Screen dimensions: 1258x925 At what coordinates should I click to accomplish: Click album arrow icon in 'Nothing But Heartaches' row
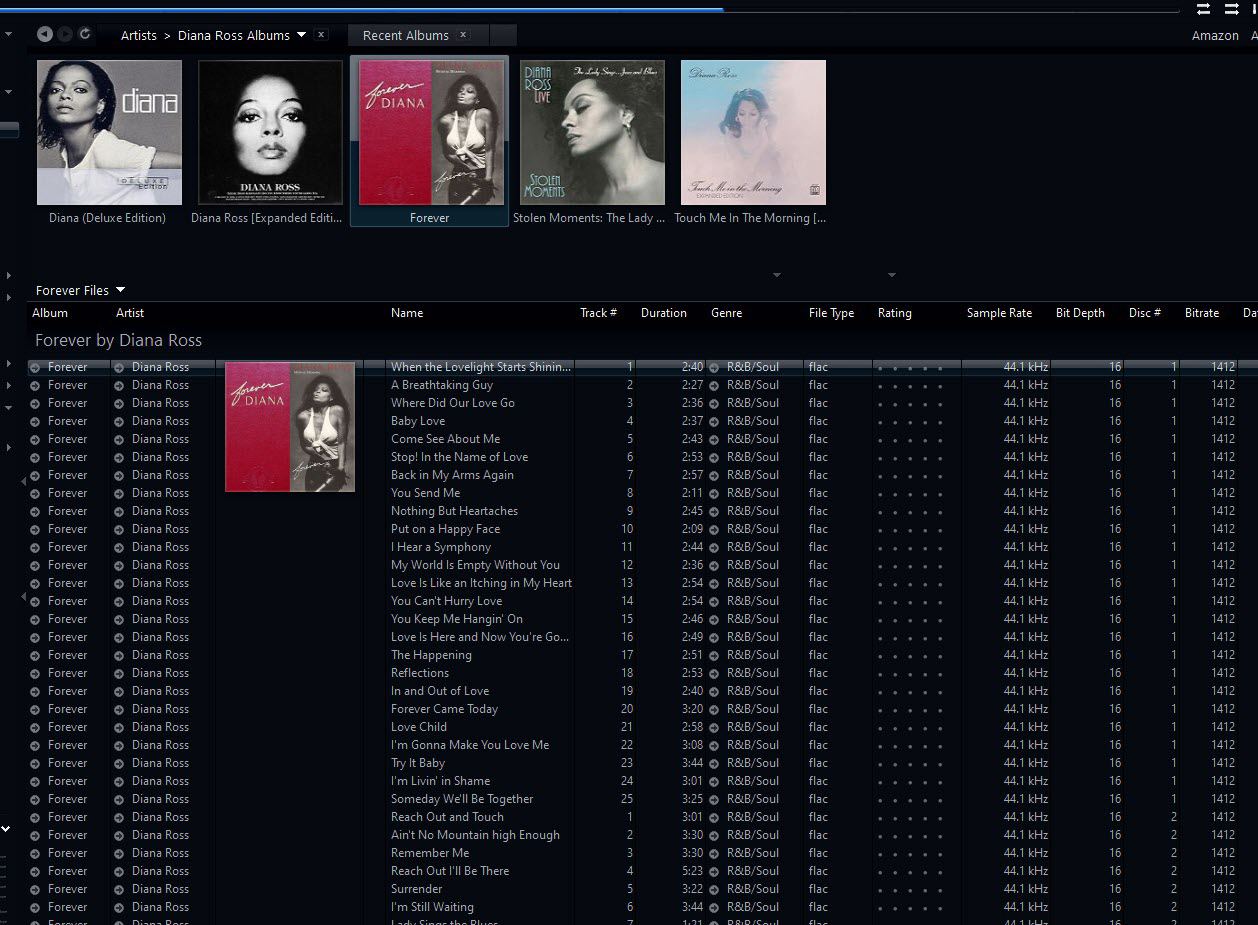pos(35,511)
